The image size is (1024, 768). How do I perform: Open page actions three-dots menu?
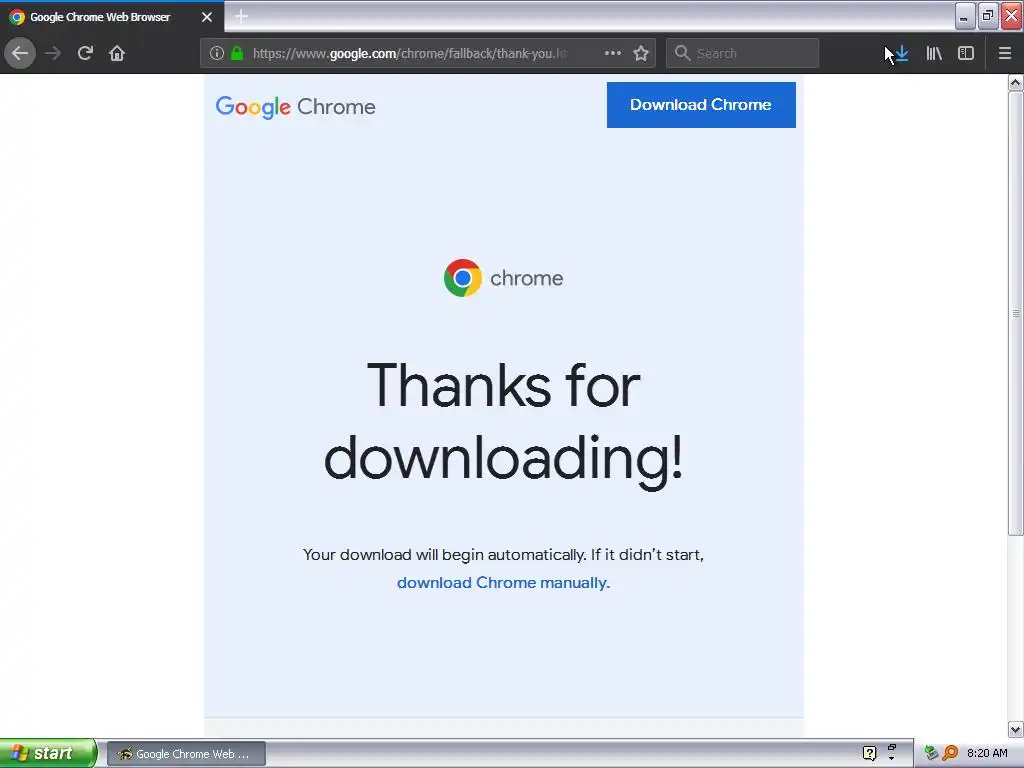point(613,53)
